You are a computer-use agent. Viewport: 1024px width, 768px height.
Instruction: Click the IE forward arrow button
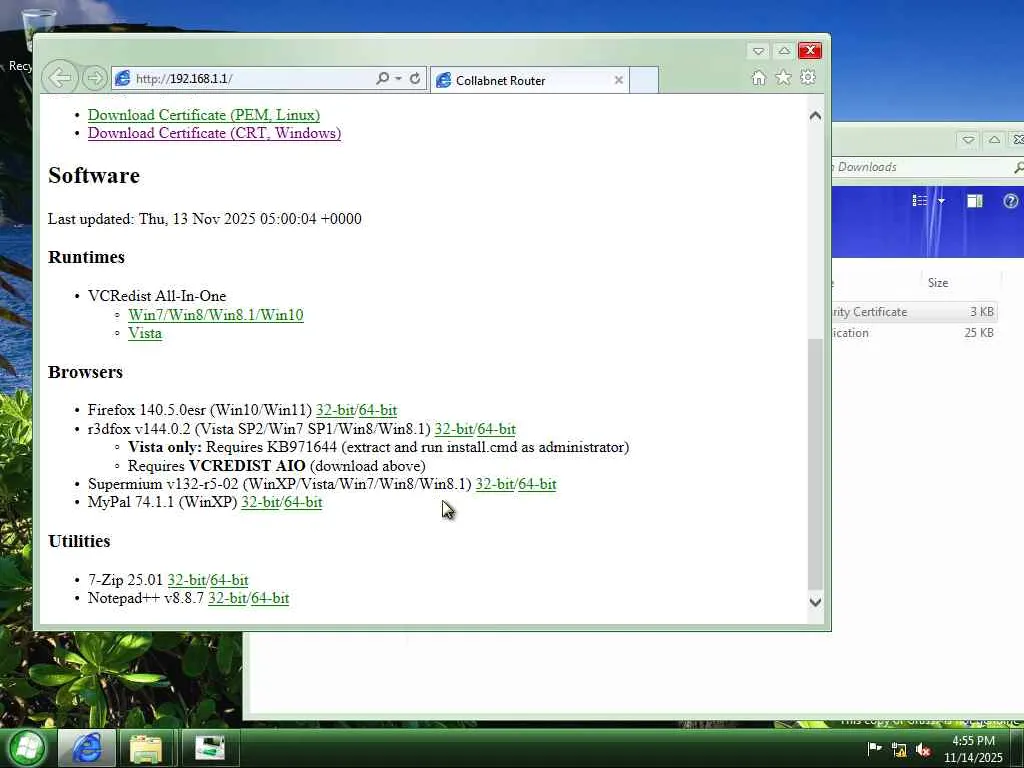tap(95, 78)
